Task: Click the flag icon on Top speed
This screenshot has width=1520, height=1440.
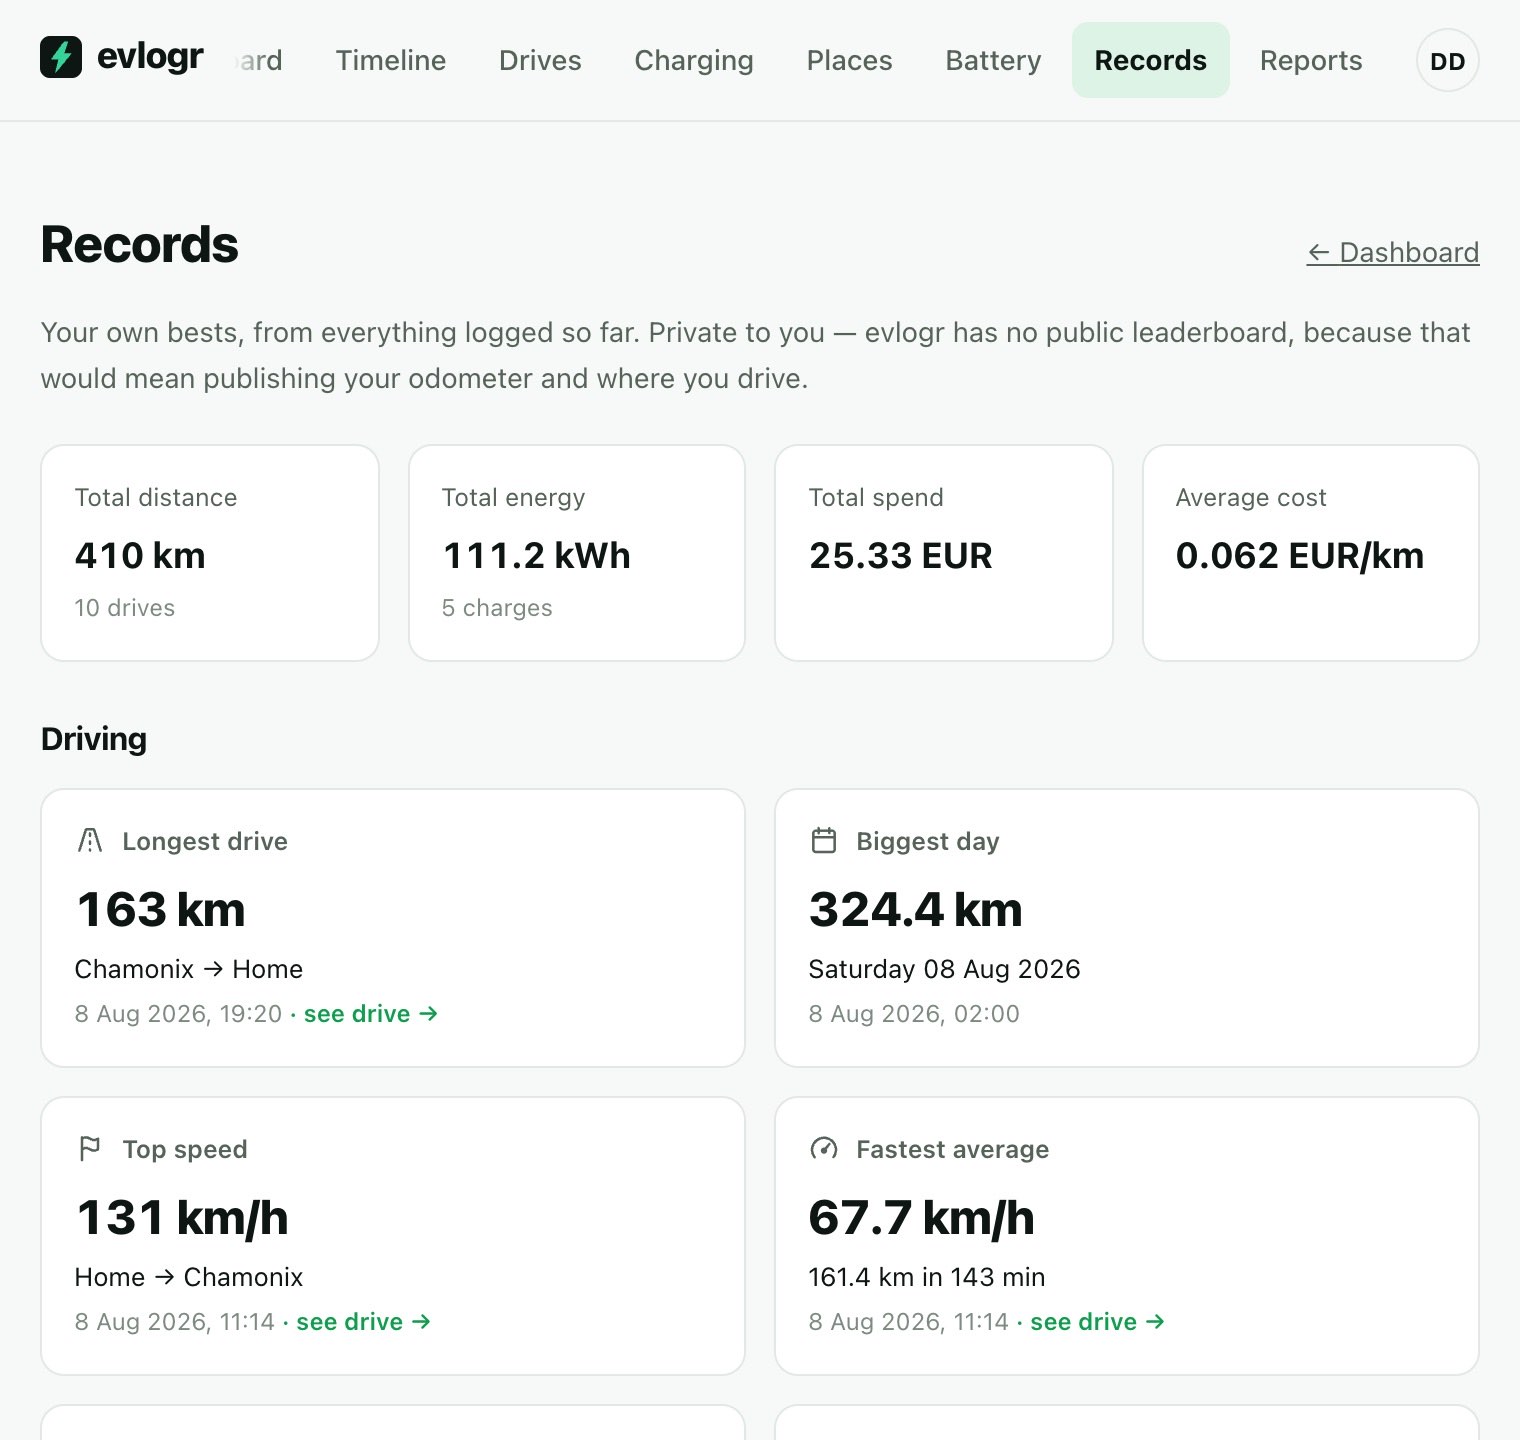Action: click(x=90, y=1148)
